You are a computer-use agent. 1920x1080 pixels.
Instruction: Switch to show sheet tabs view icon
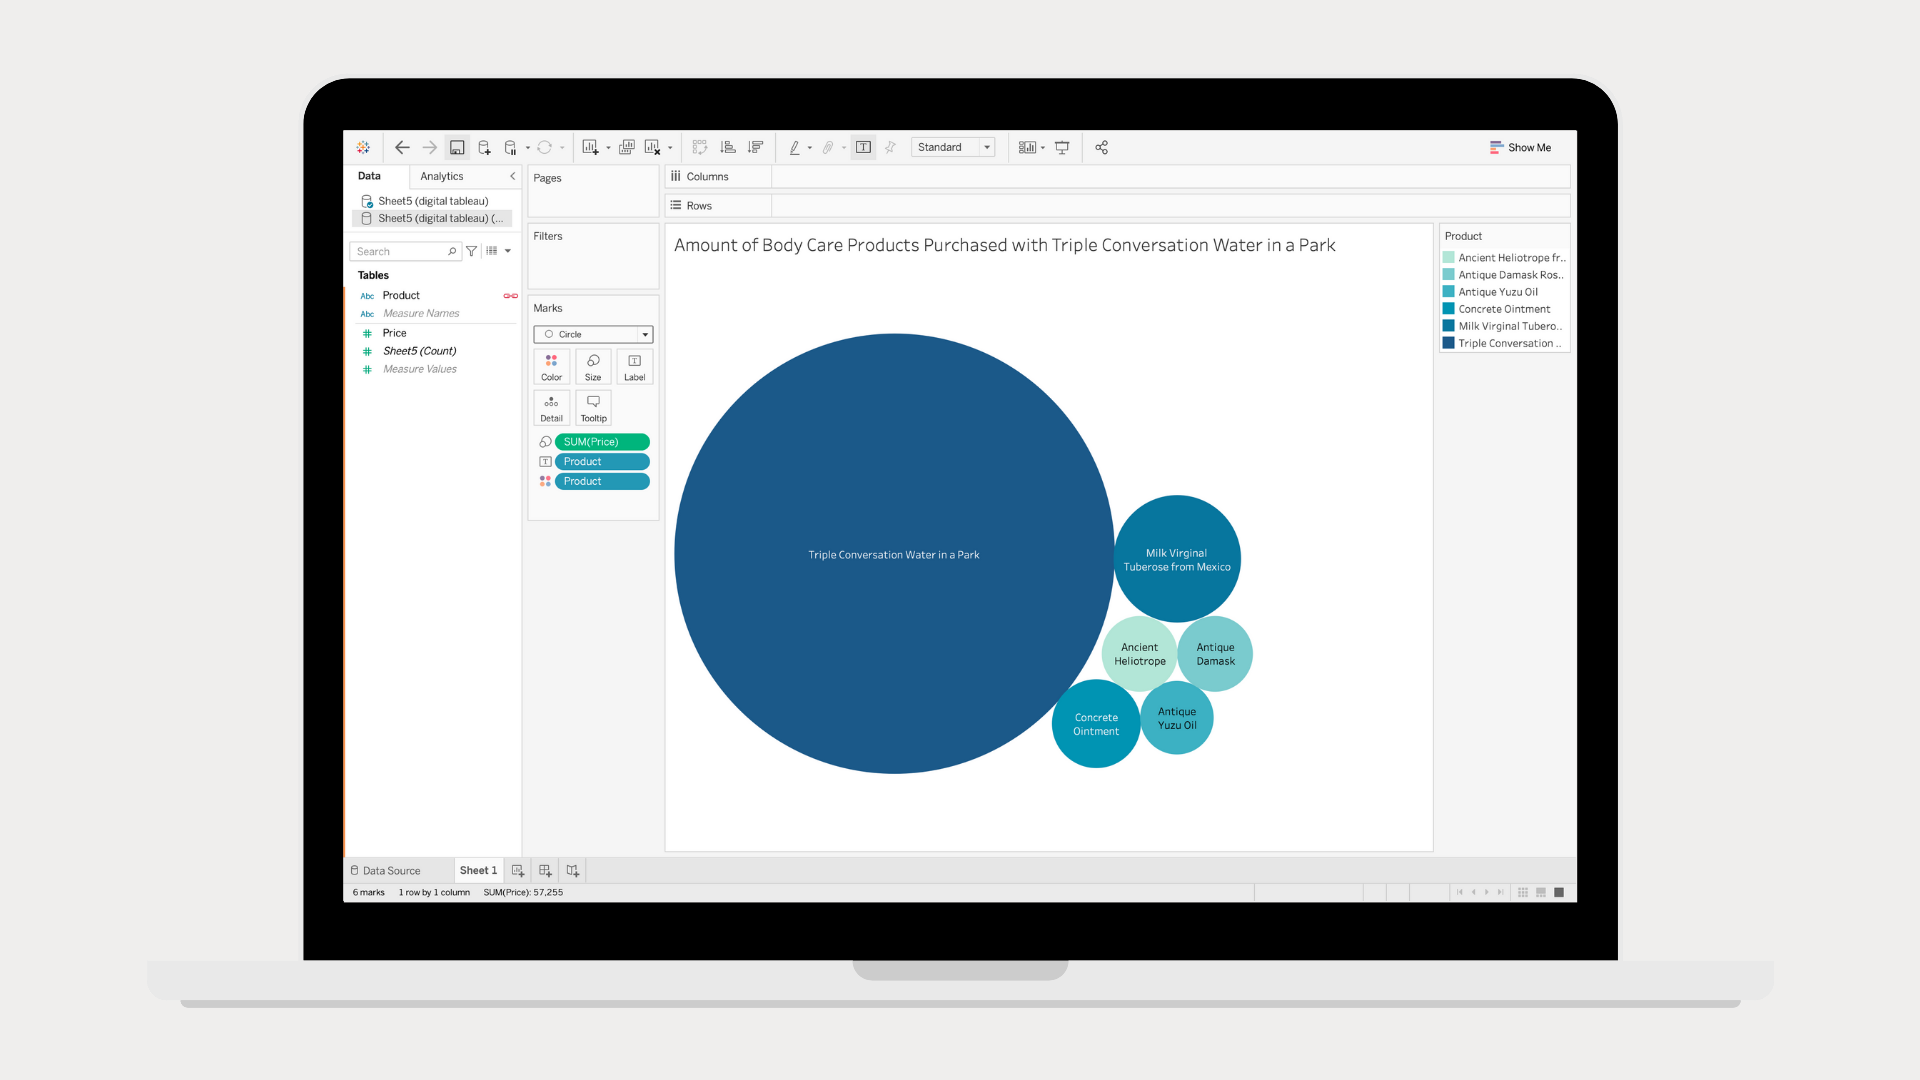click(x=1559, y=892)
